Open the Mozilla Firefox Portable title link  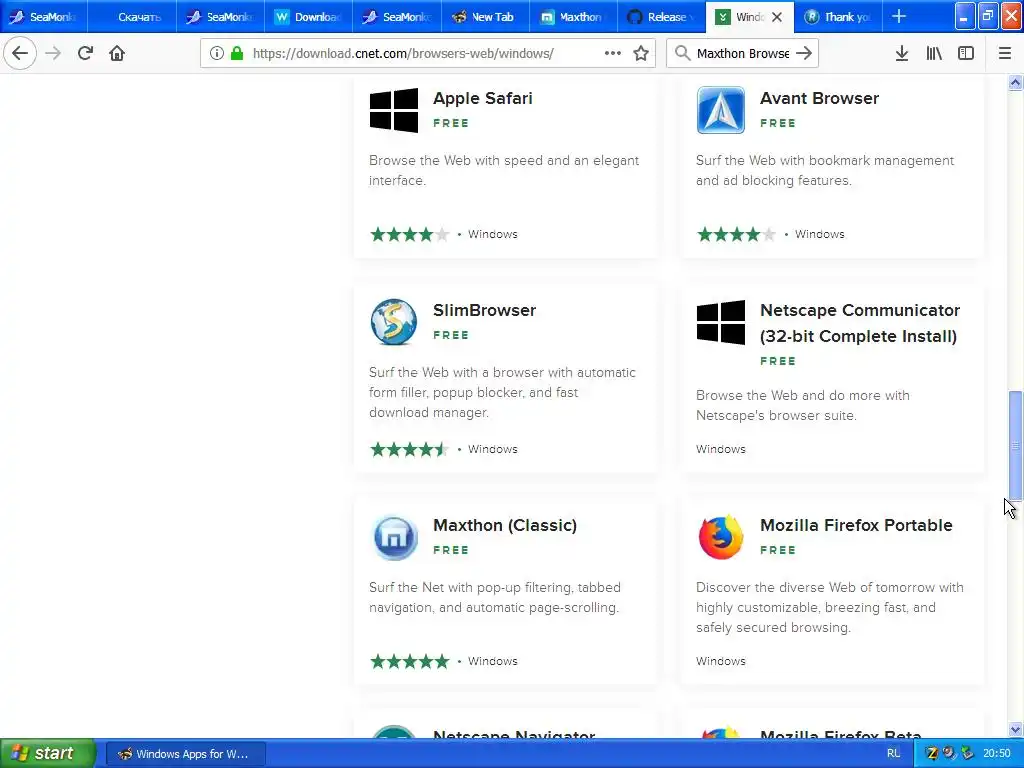click(x=856, y=525)
